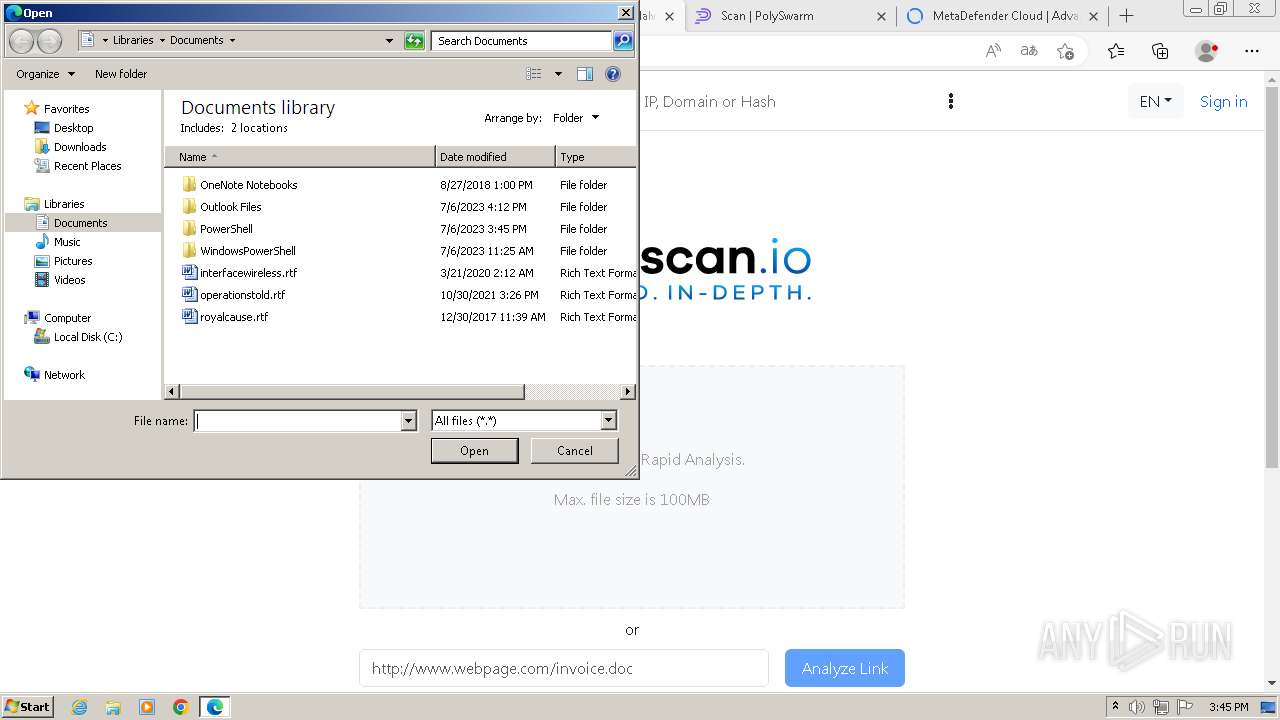1280x720 pixels.
Task: Open the File name combo dropdown arrow
Action: pos(408,421)
